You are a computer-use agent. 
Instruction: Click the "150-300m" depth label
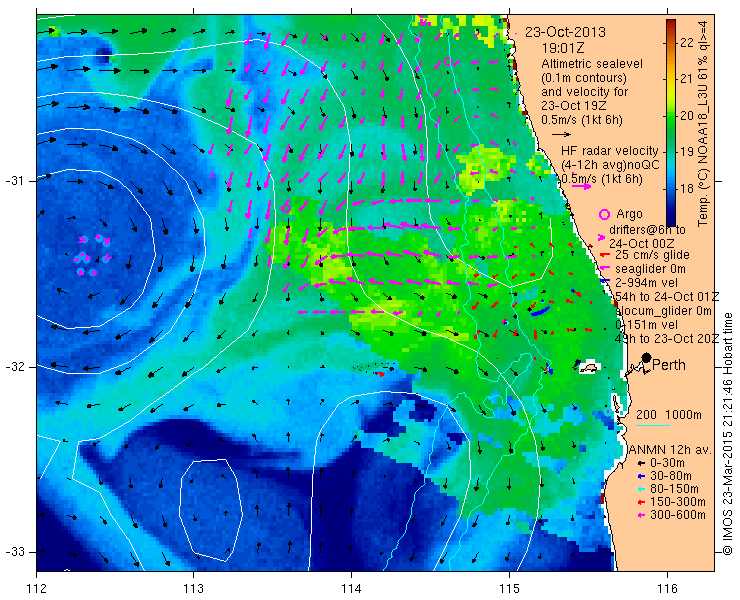(x=678, y=502)
